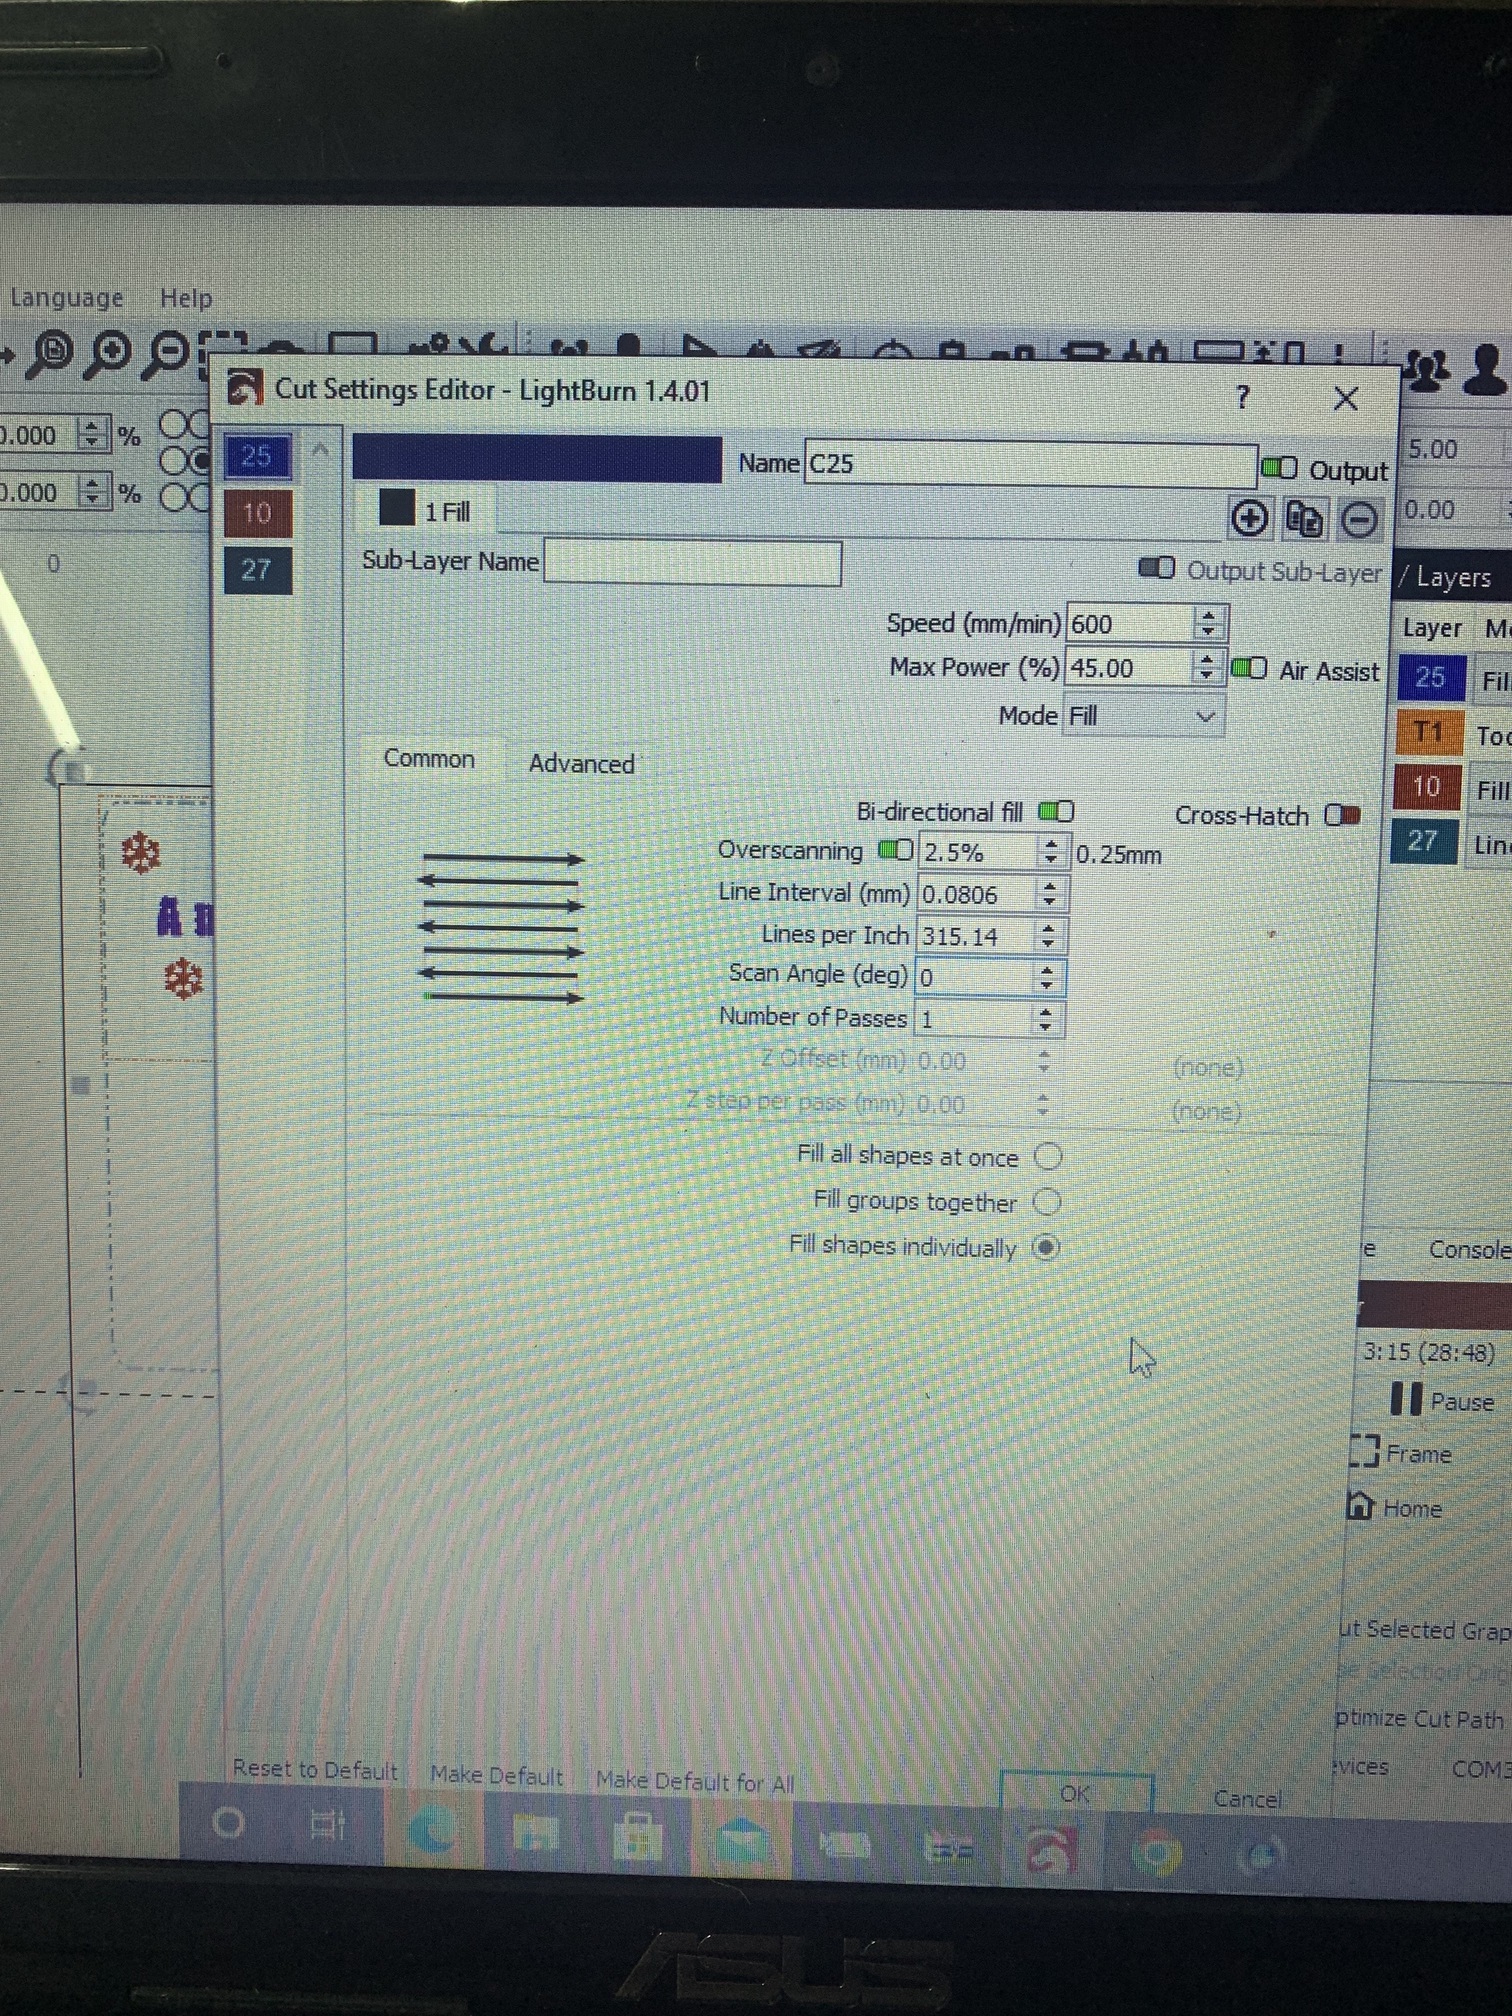Viewport: 1512px width, 2016px height.
Task: Switch to the Console tab
Action: (x=1470, y=1250)
